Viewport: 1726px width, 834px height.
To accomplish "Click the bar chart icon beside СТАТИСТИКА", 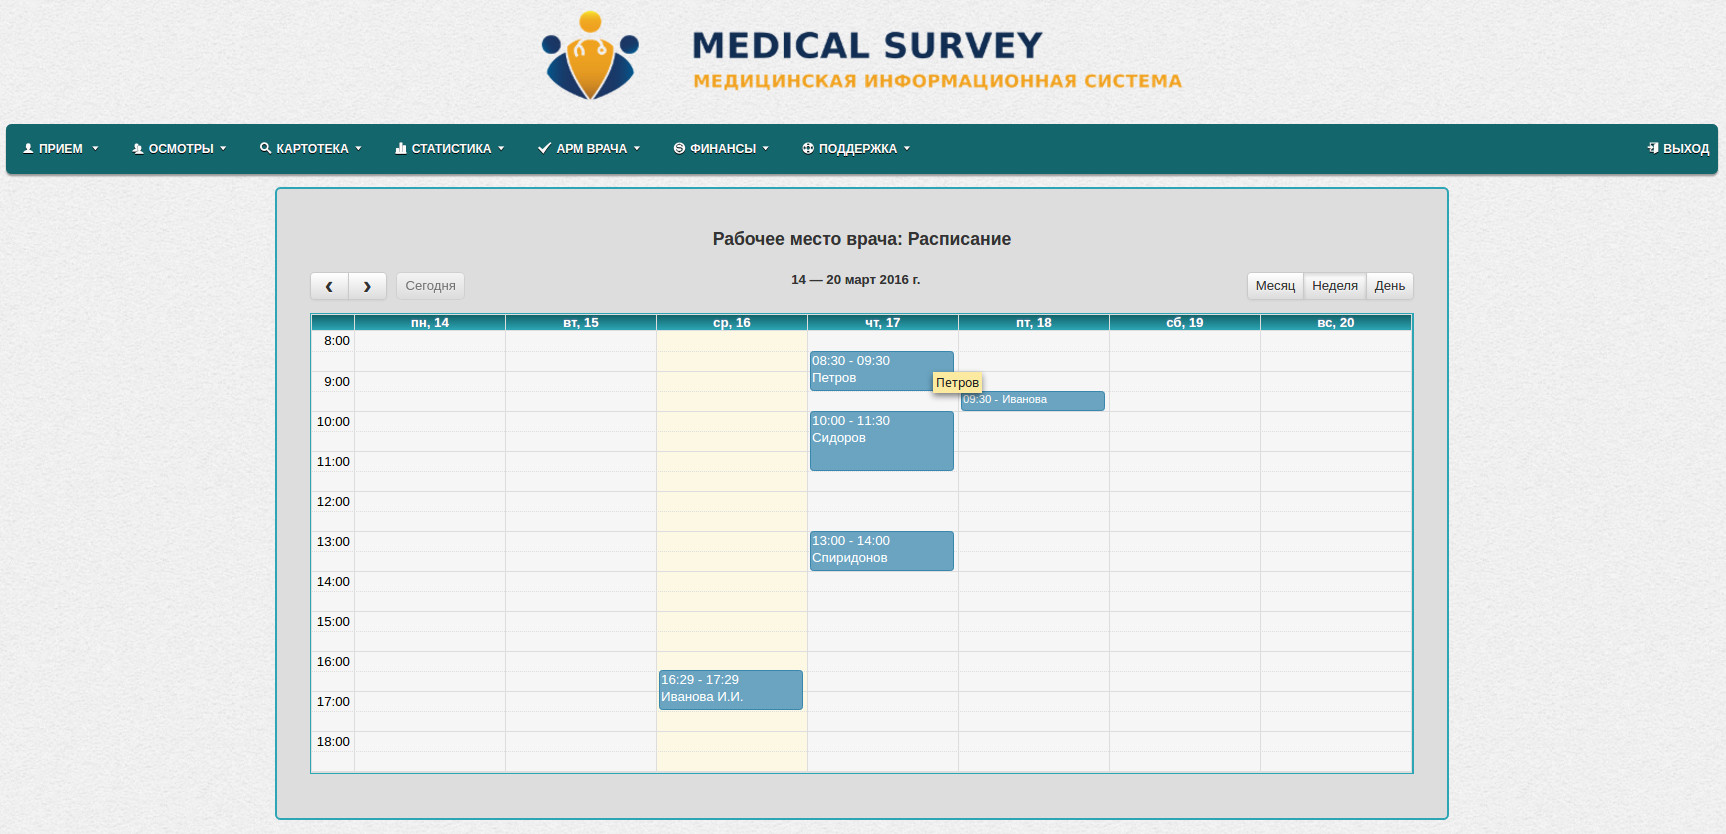I will [x=401, y=148].
